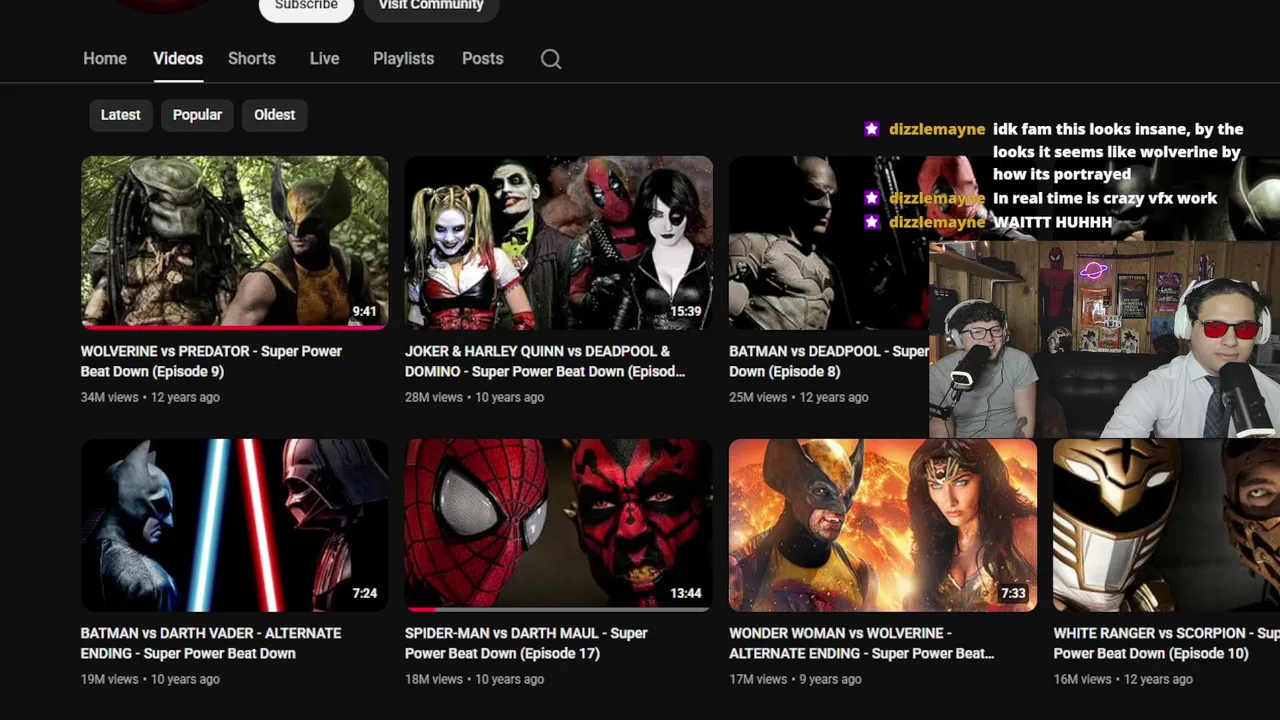Click title BATMAN vs DEADPOOL Episode 8
Viewport: 1280px width, 720px height.
828,361
